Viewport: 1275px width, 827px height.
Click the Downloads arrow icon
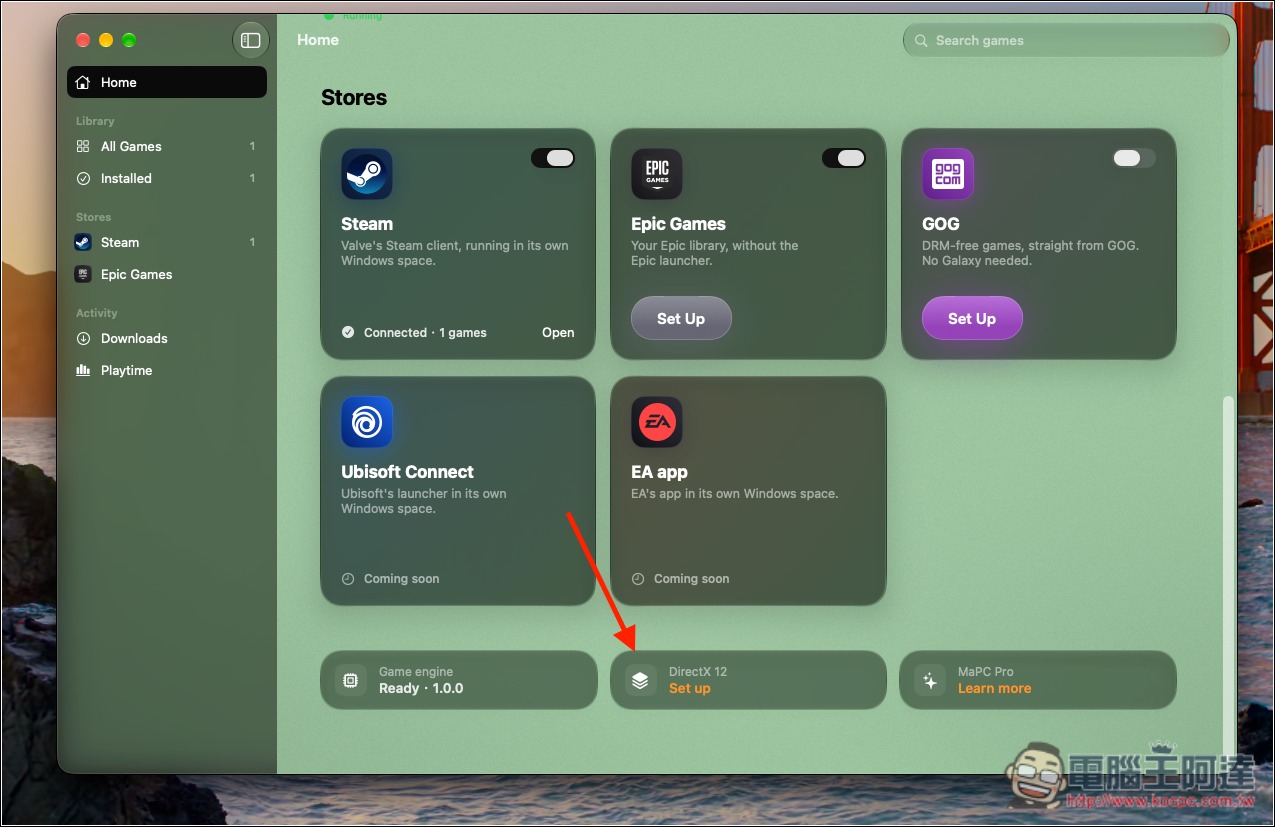click(x=83, y=338)
